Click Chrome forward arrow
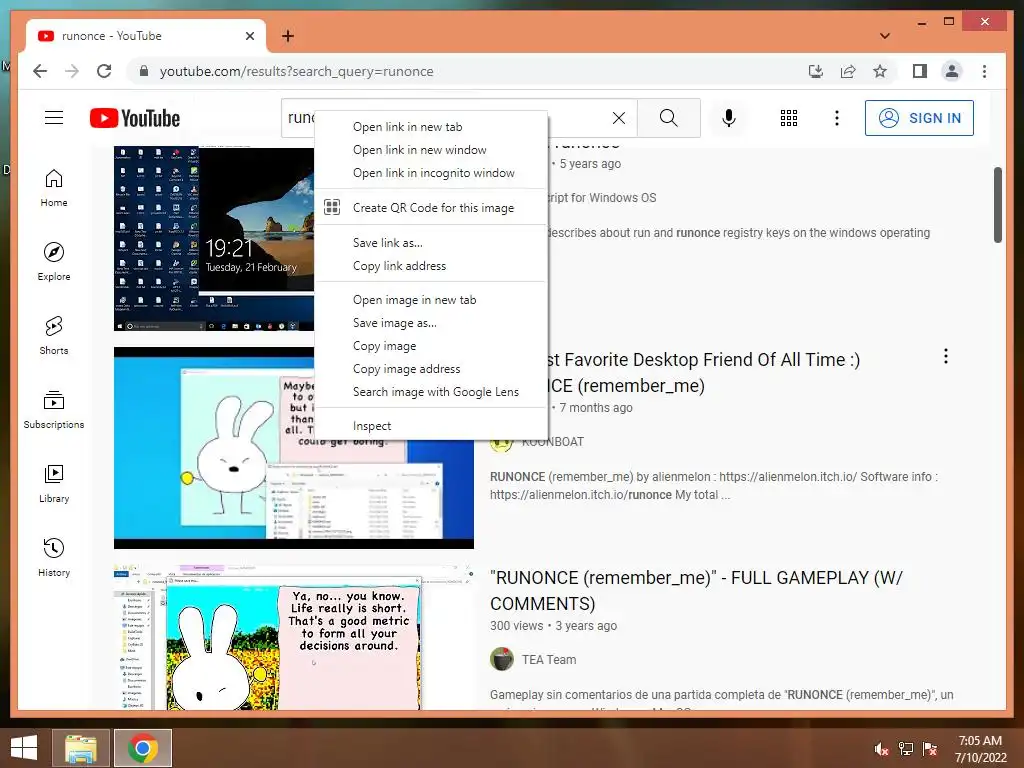Image resolution: width=1024 pixels, height=768 pixels. coord(72,71)
